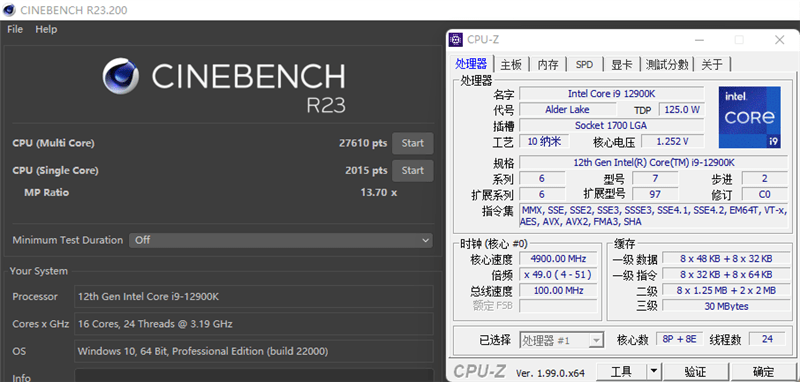Image resolution: width=800 pixels, height=382 pixels.
Task: Open the Help menu in Cinebench
Action: pyautogui.click(x=46, y=30)
